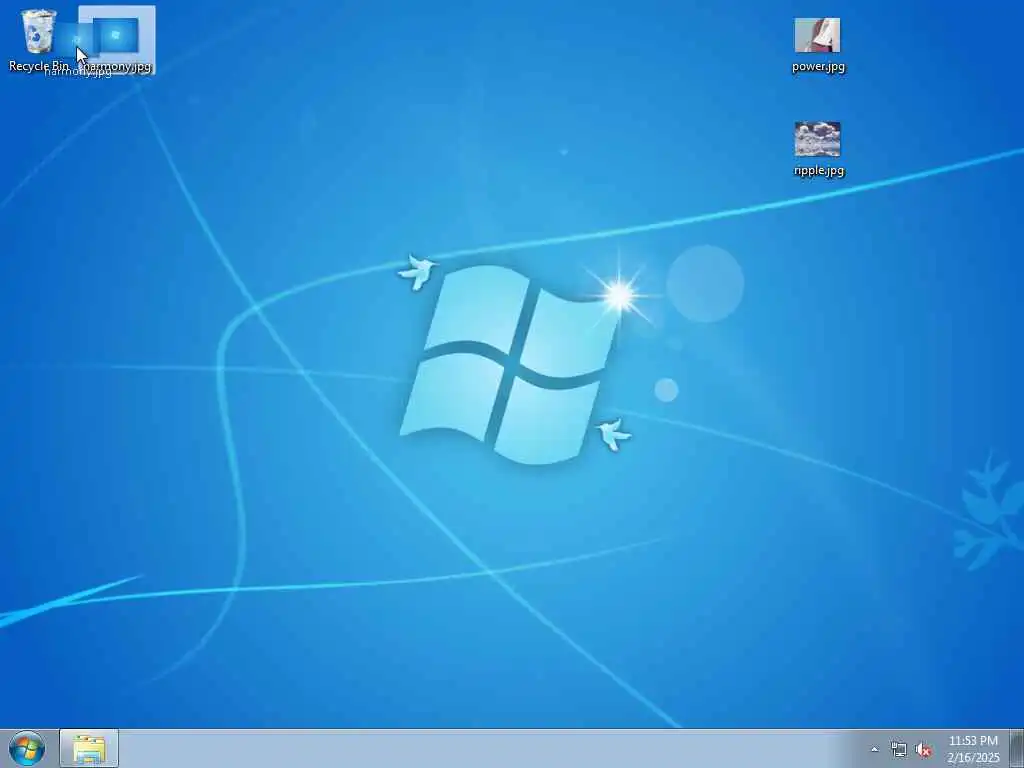Open the network status tray icon
The width and height of the screenshot is (1024, 768).
click(x=899, y=750)
